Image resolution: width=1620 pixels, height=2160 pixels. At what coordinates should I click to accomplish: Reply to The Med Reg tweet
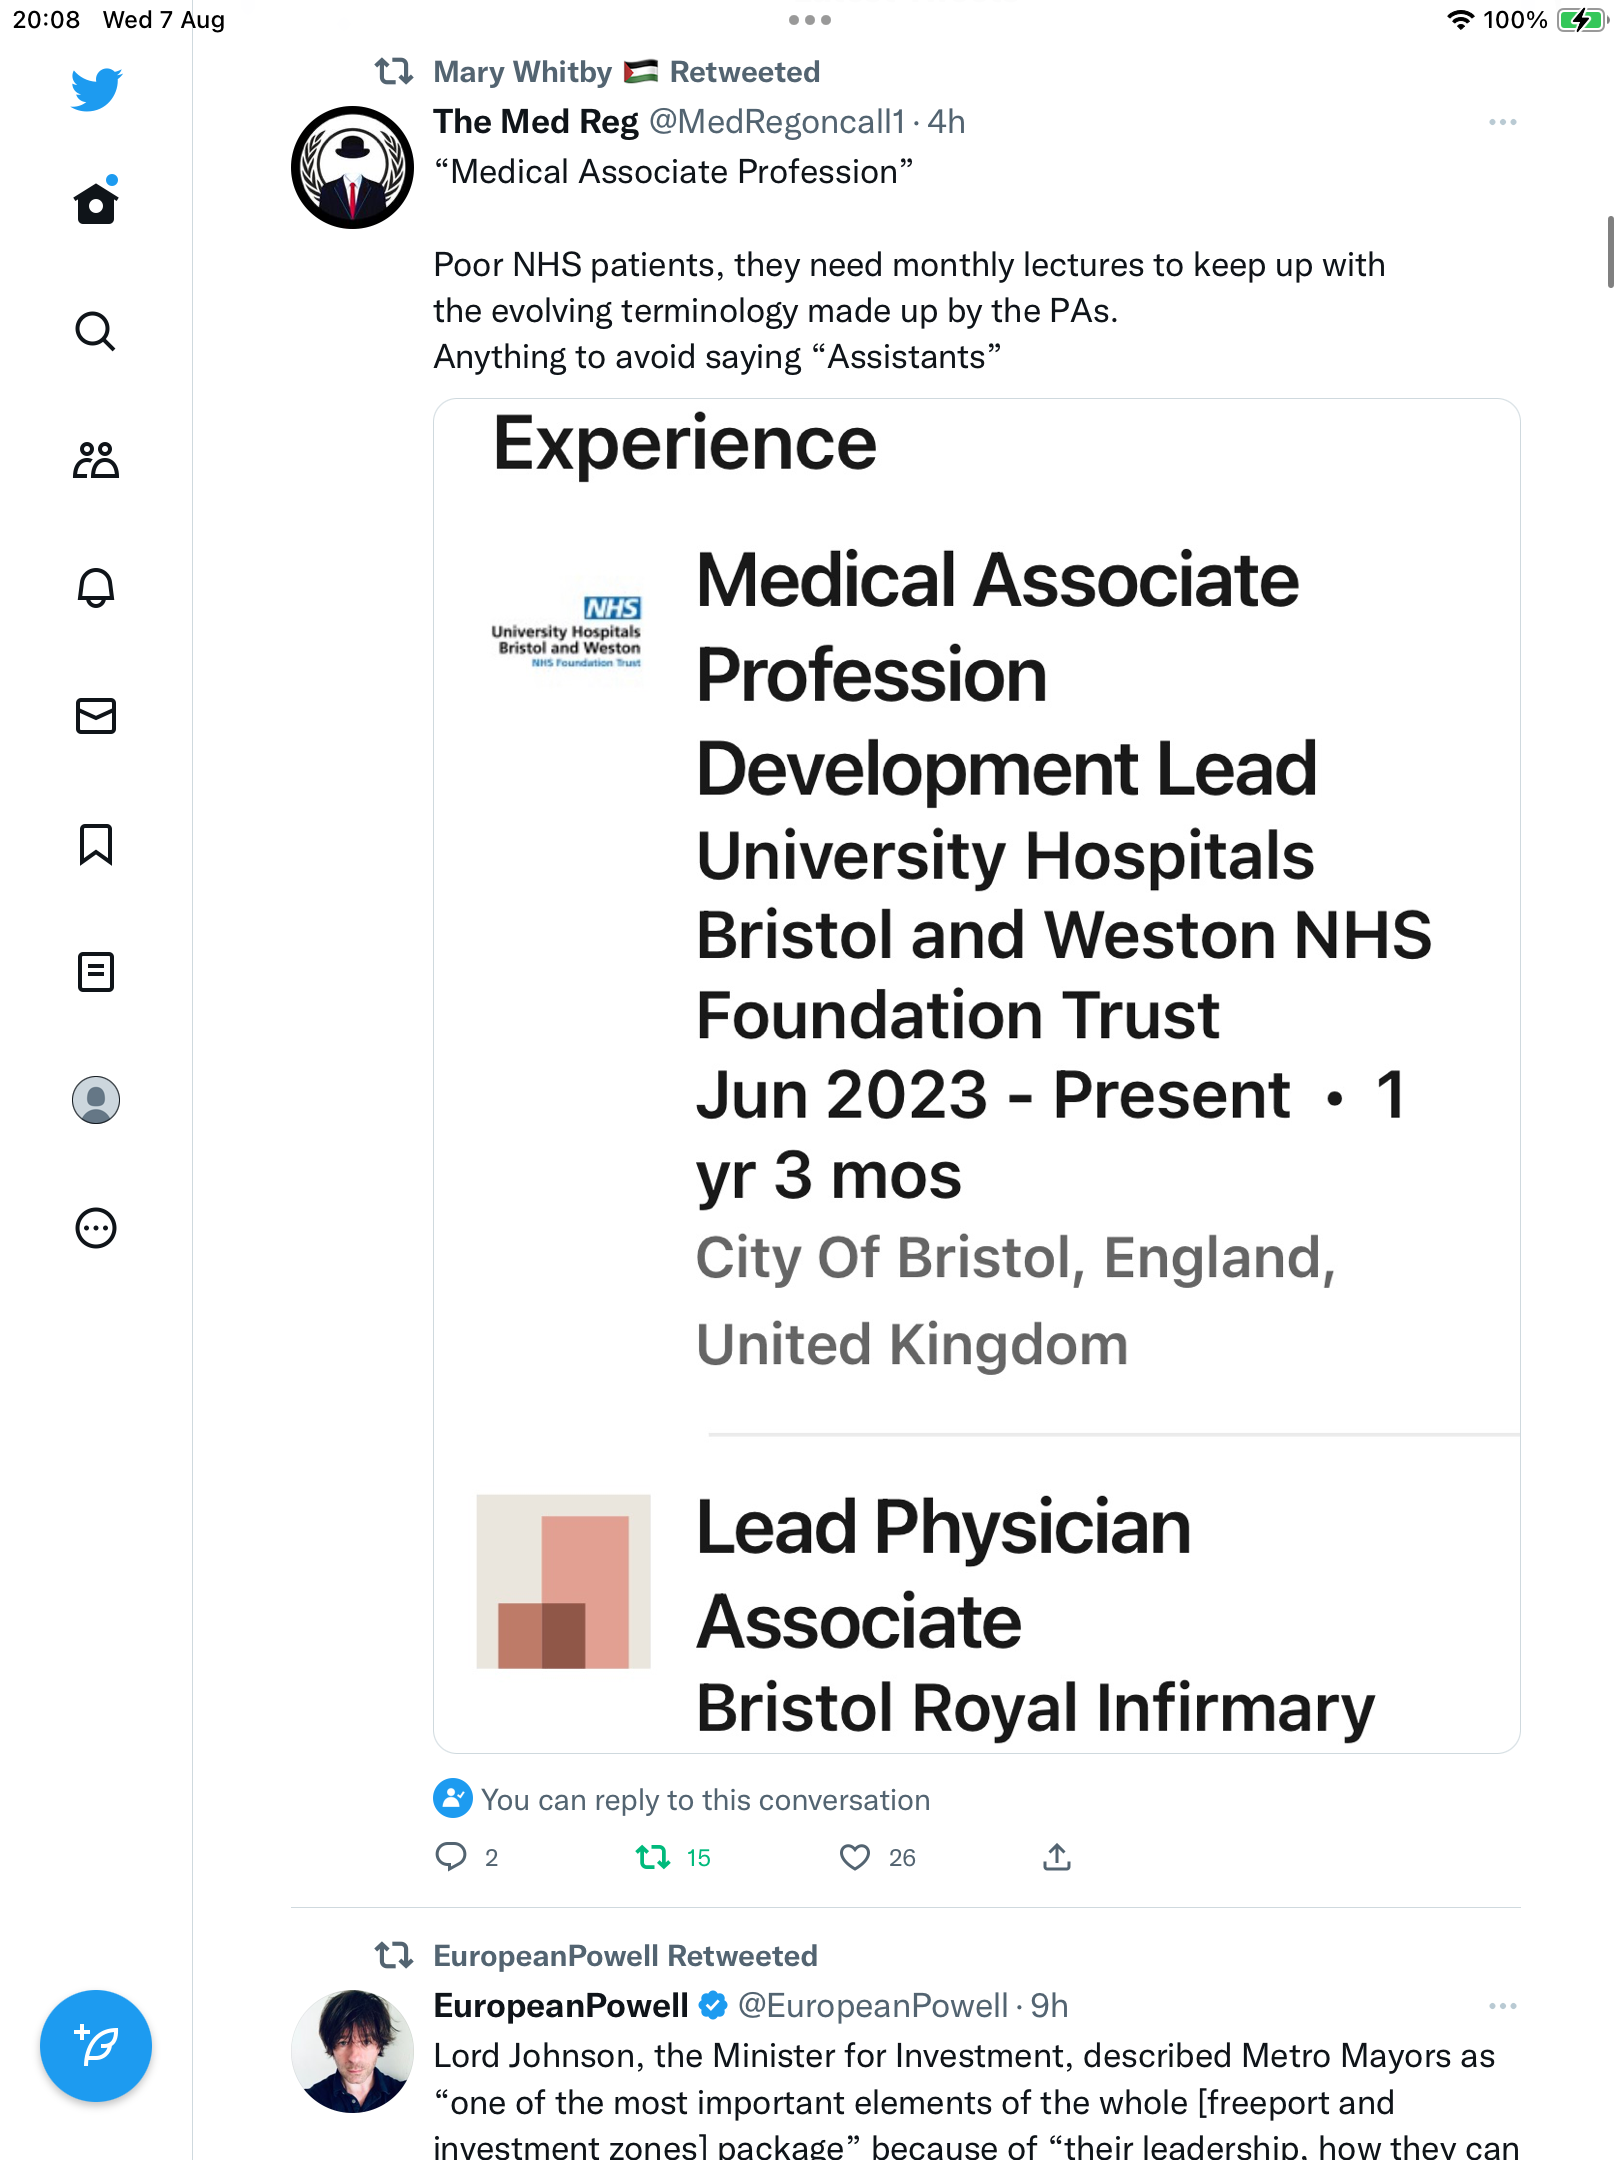tap(451, 1857)
